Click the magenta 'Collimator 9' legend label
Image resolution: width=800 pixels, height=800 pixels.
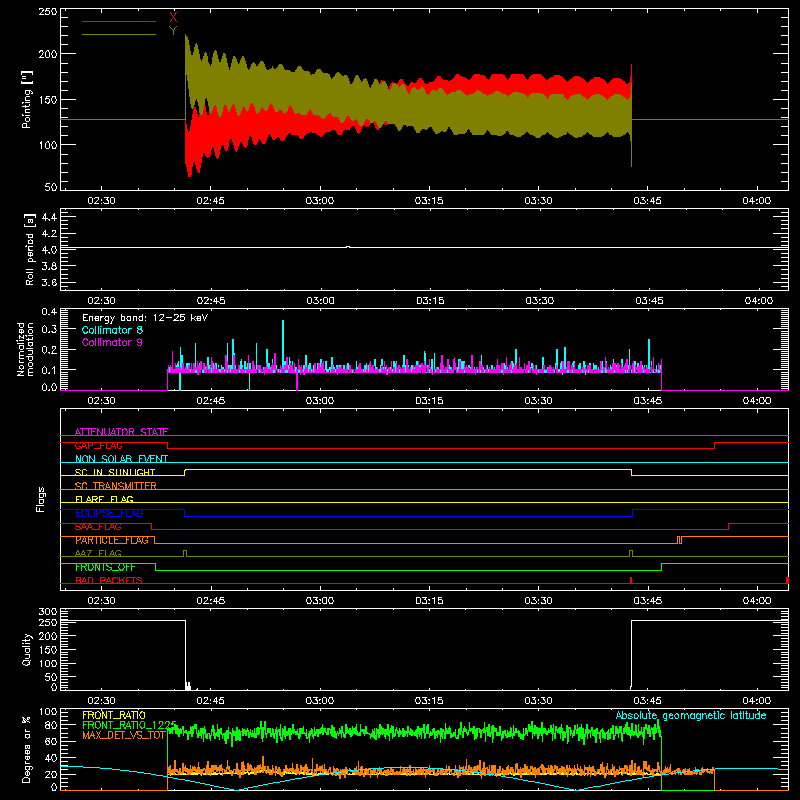pyautogui.click(x=112, y=342)
